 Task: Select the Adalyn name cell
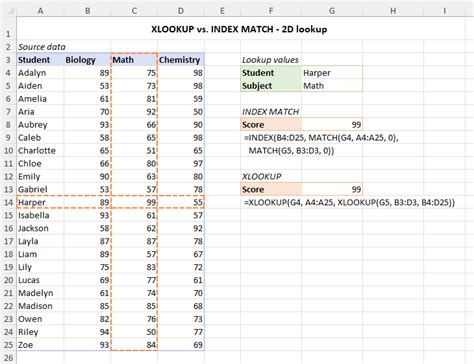[40, 73]
